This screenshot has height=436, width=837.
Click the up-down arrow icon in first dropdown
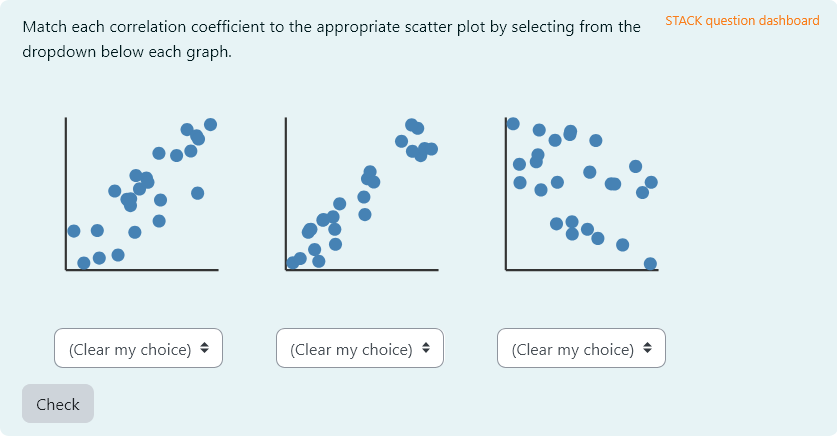[204, 348]
